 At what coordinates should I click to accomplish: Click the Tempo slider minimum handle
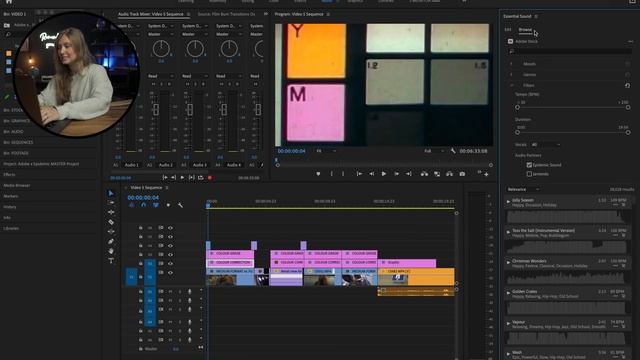(x=518, y=107)
